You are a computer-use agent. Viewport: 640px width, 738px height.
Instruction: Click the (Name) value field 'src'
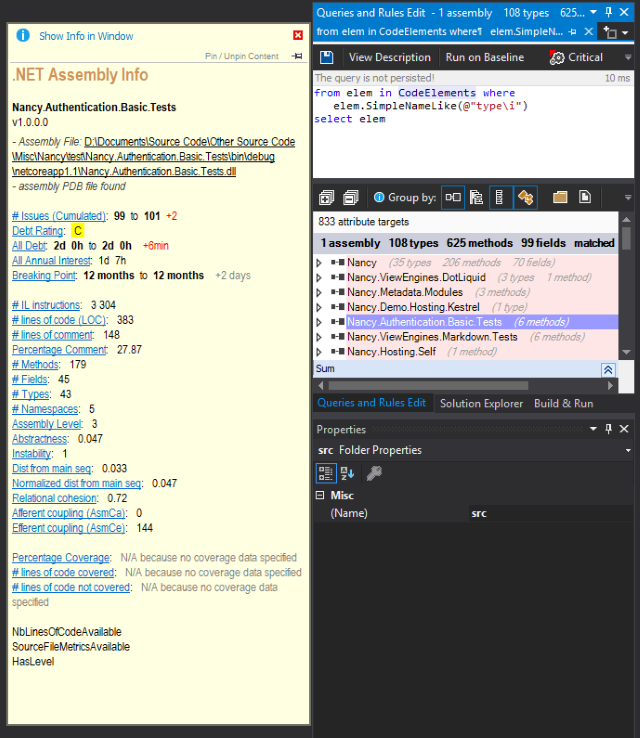[551, 513]
